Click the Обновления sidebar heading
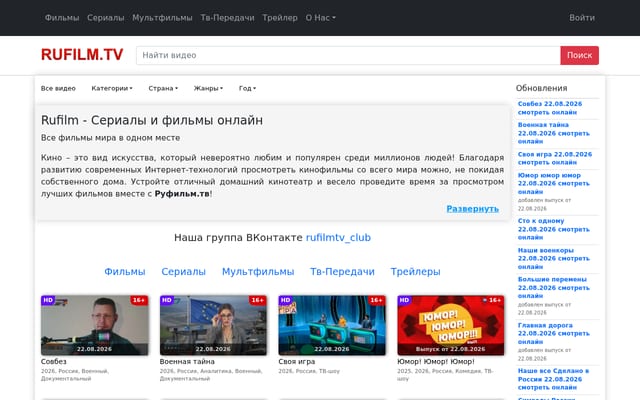 tap(541, 88)
